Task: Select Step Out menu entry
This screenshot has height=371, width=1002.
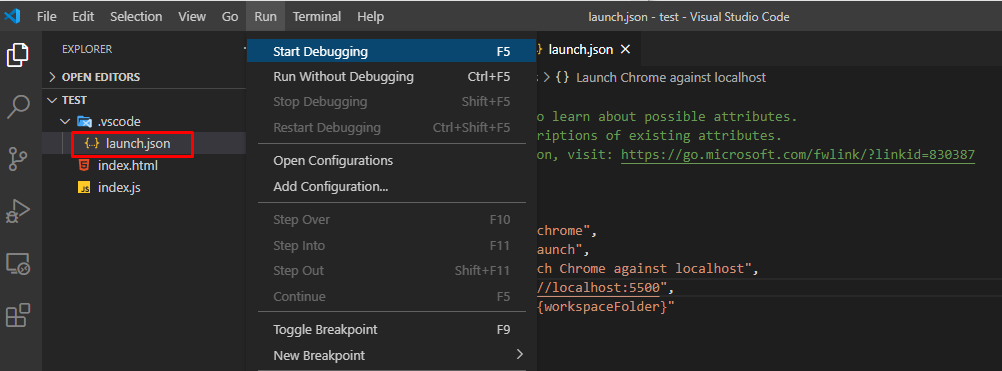Action: coord(392,270)
